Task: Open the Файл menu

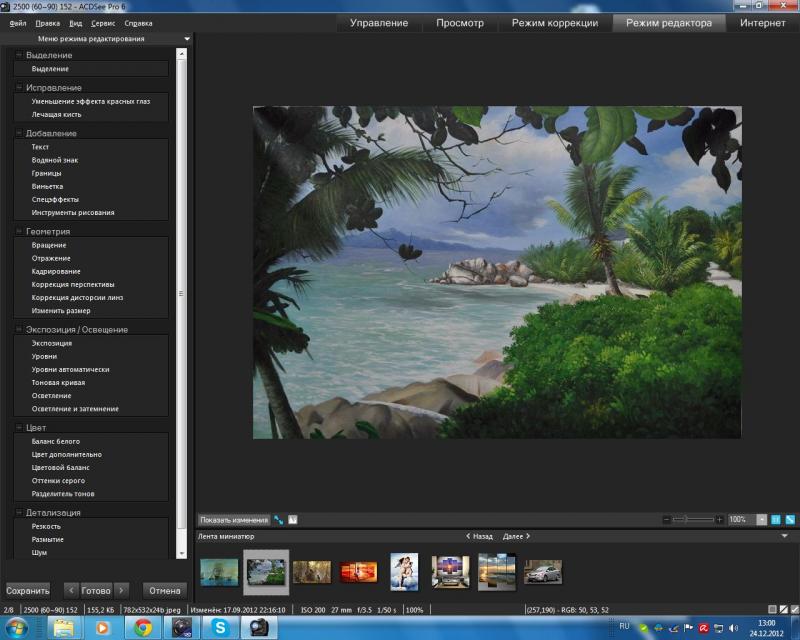Action: pyautogui.click(x=18, y=23)
